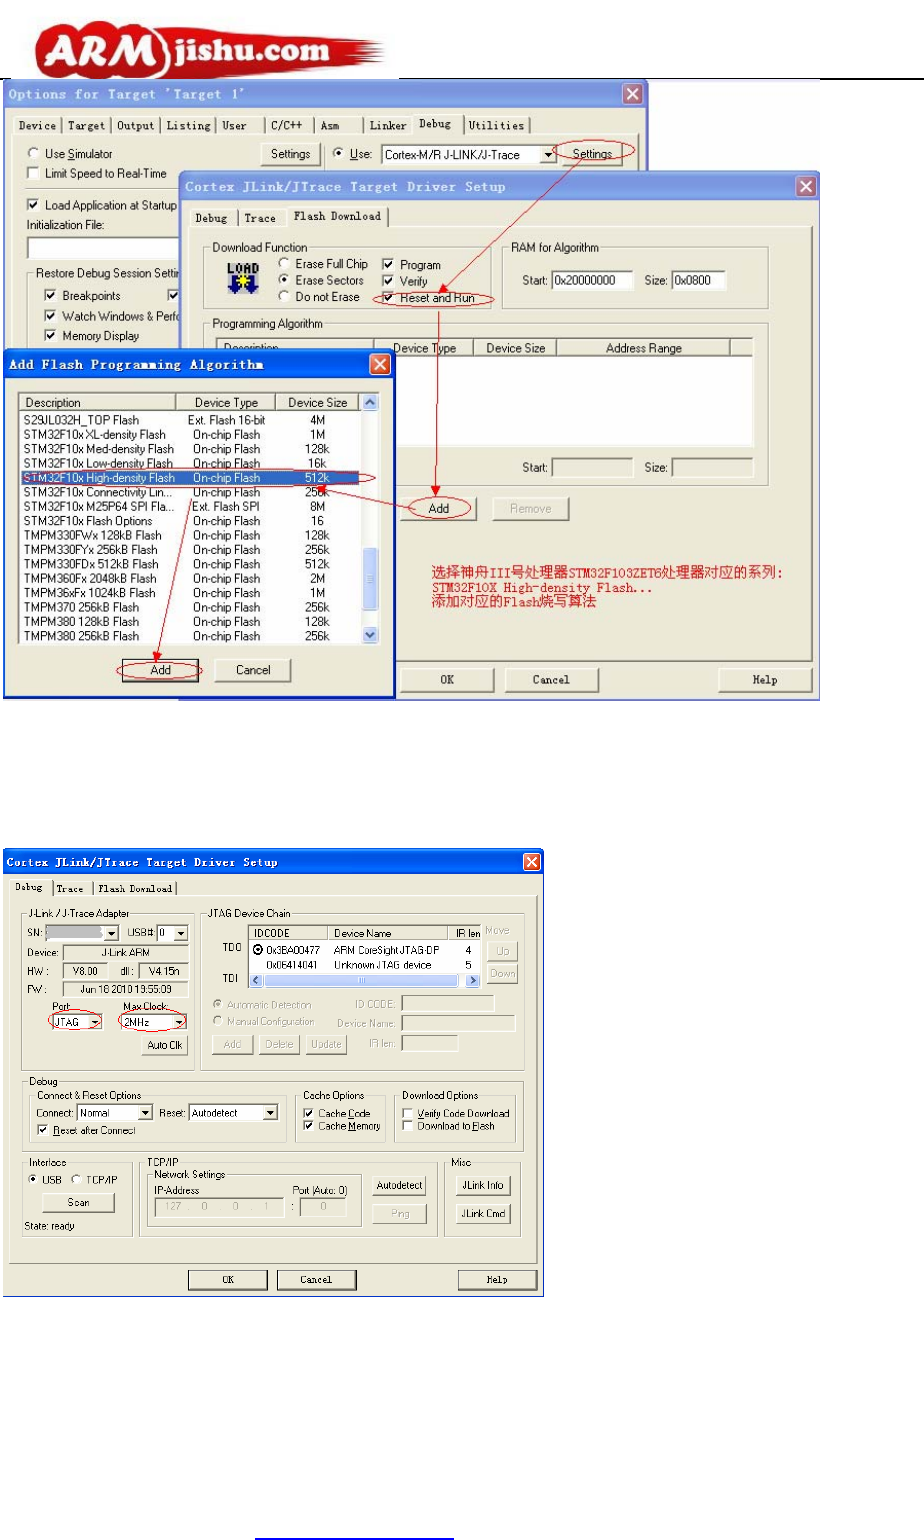Image resolution: width=924 pixels, height=1540 pixels.
Task: Close the Add Flash Programming Algorithm dialog
Action: [x=380, y=364]
